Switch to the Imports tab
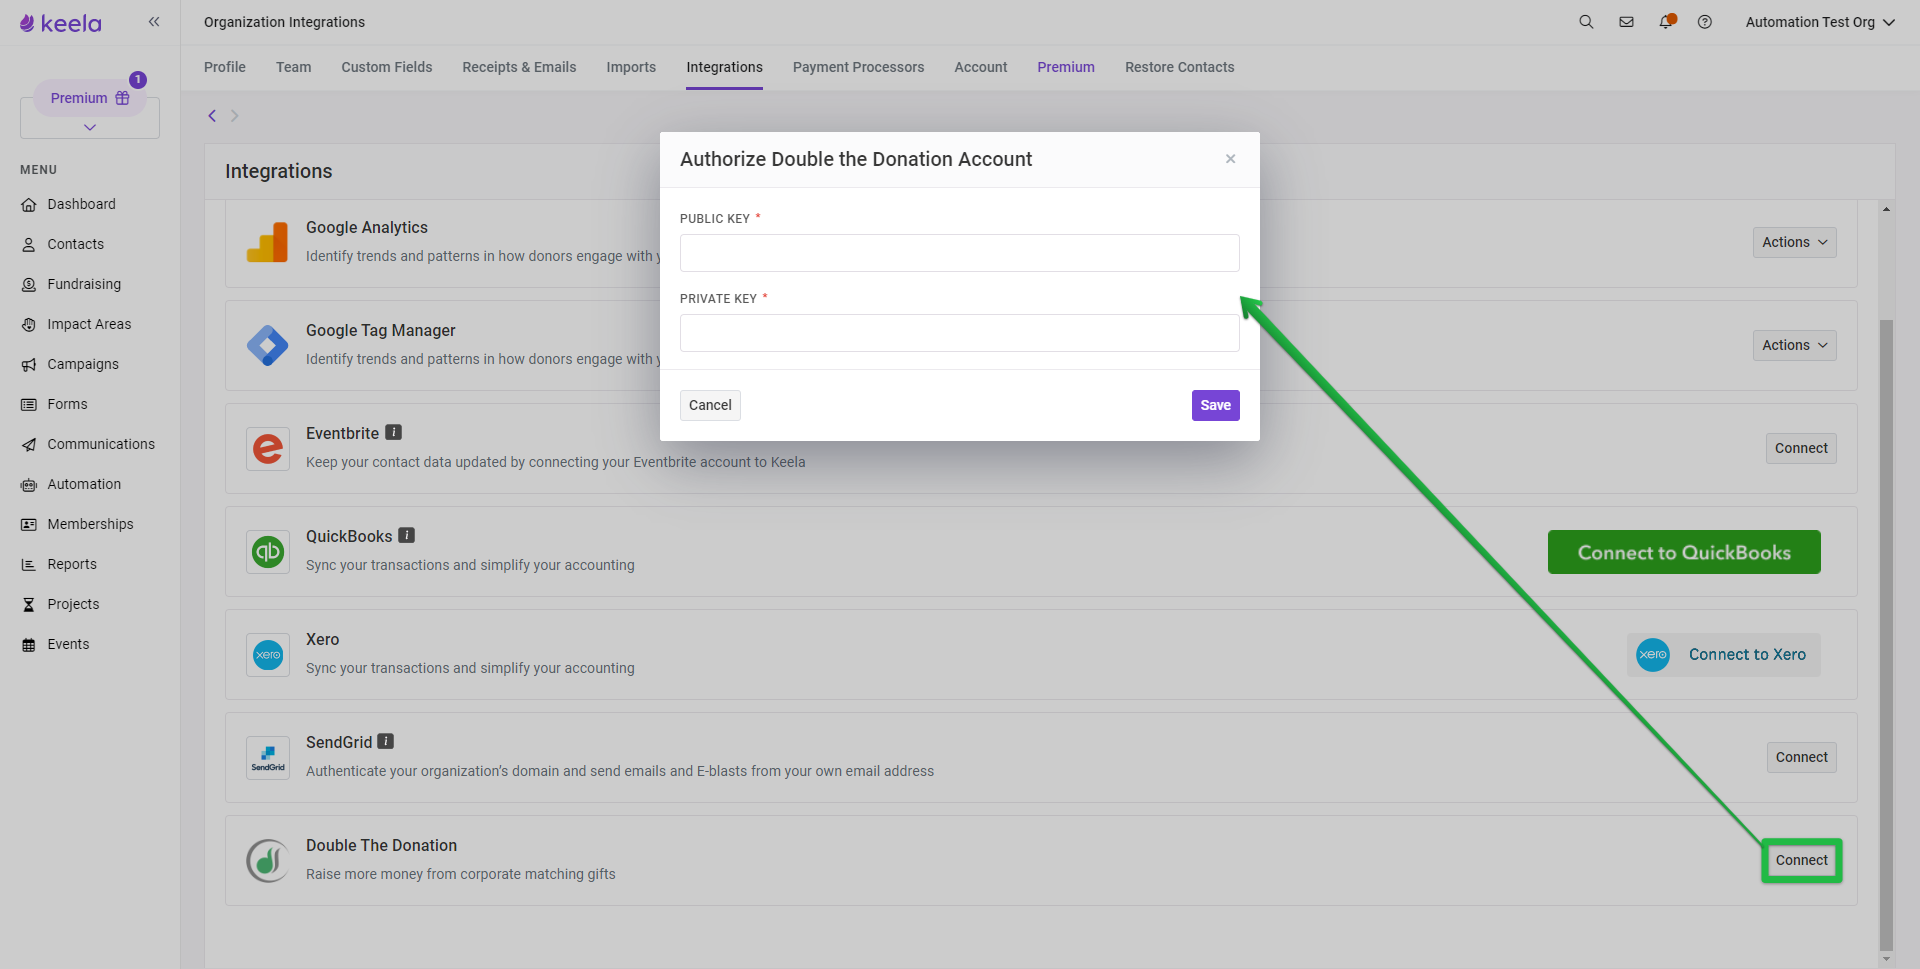This screenshot has height=969, width=1920. 631,67
